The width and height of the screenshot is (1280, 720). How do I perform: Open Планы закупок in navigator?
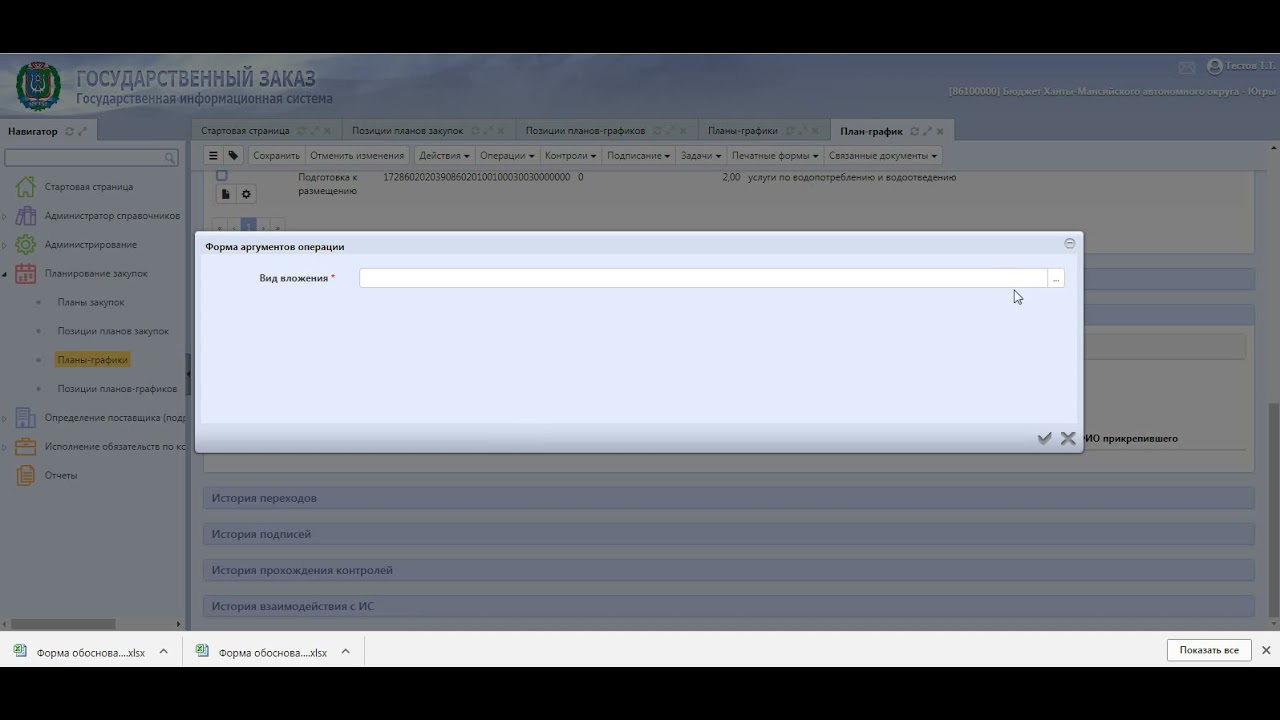[x=91, y=302]
